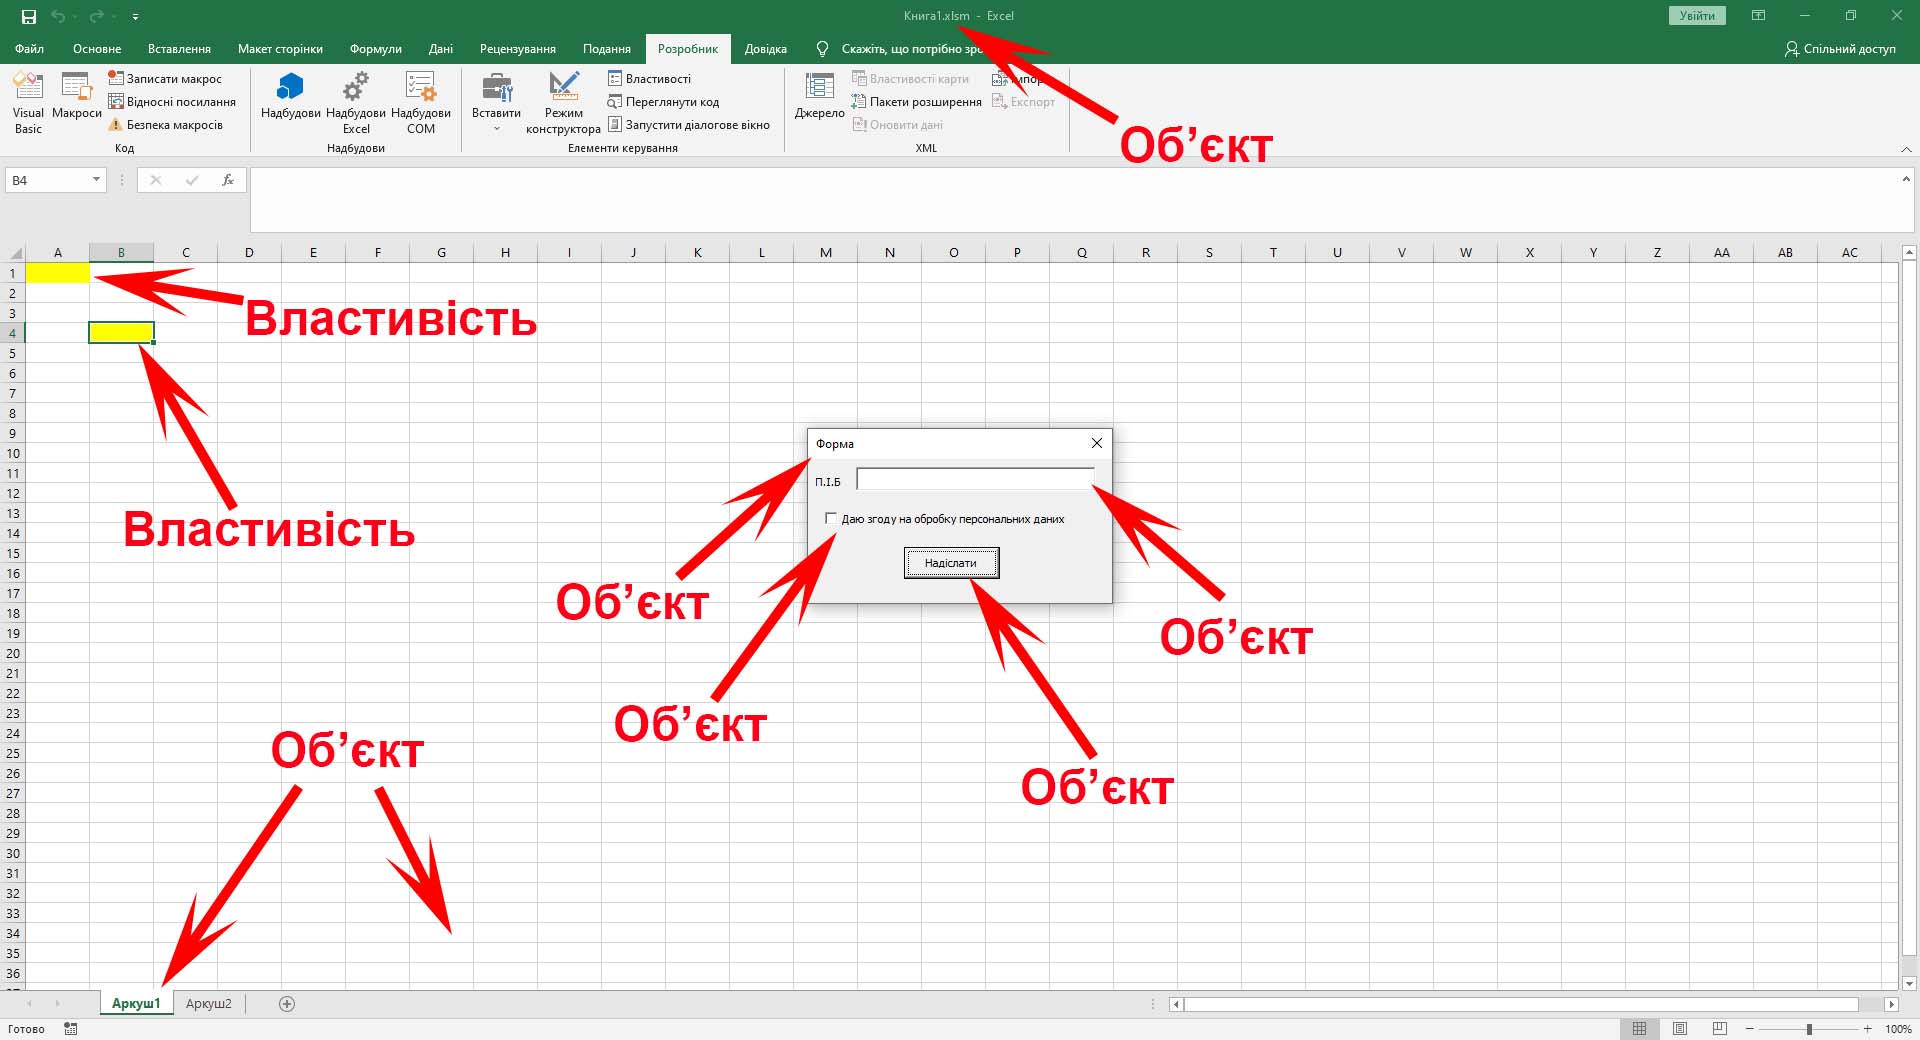Close the Форма dialog

point(1096,443)
